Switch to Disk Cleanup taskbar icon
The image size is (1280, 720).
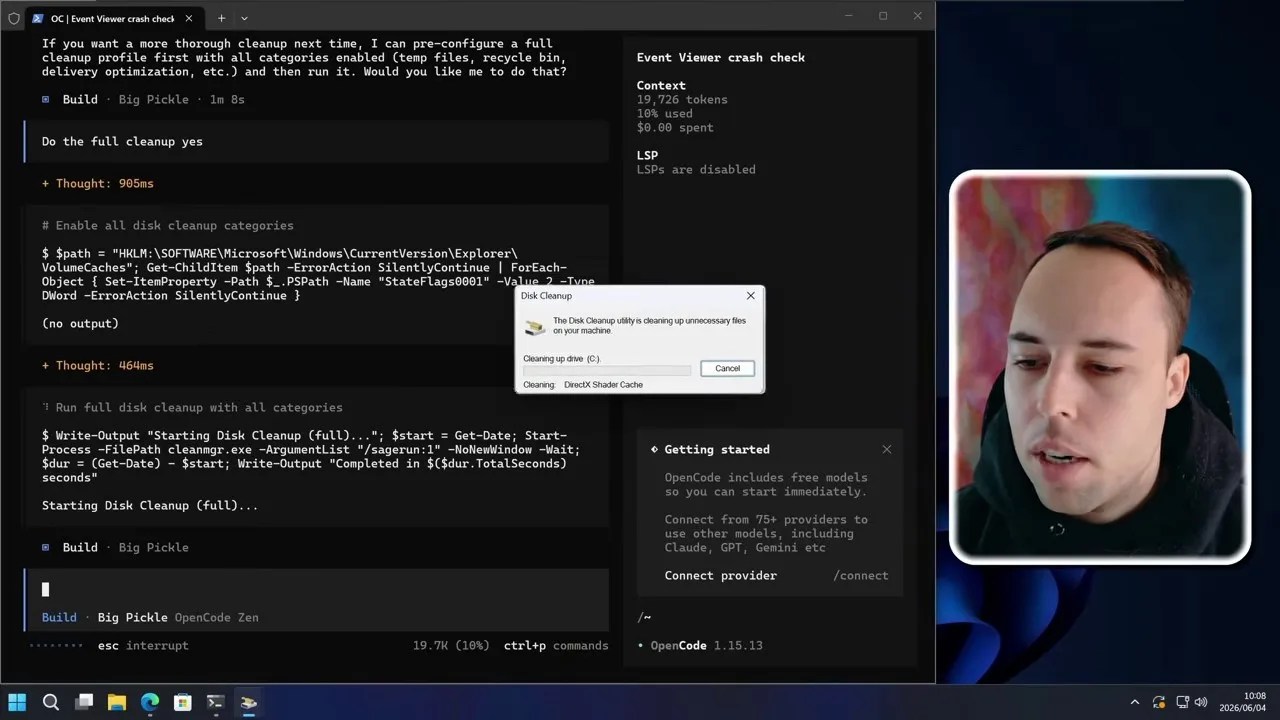tap(248, 702)
